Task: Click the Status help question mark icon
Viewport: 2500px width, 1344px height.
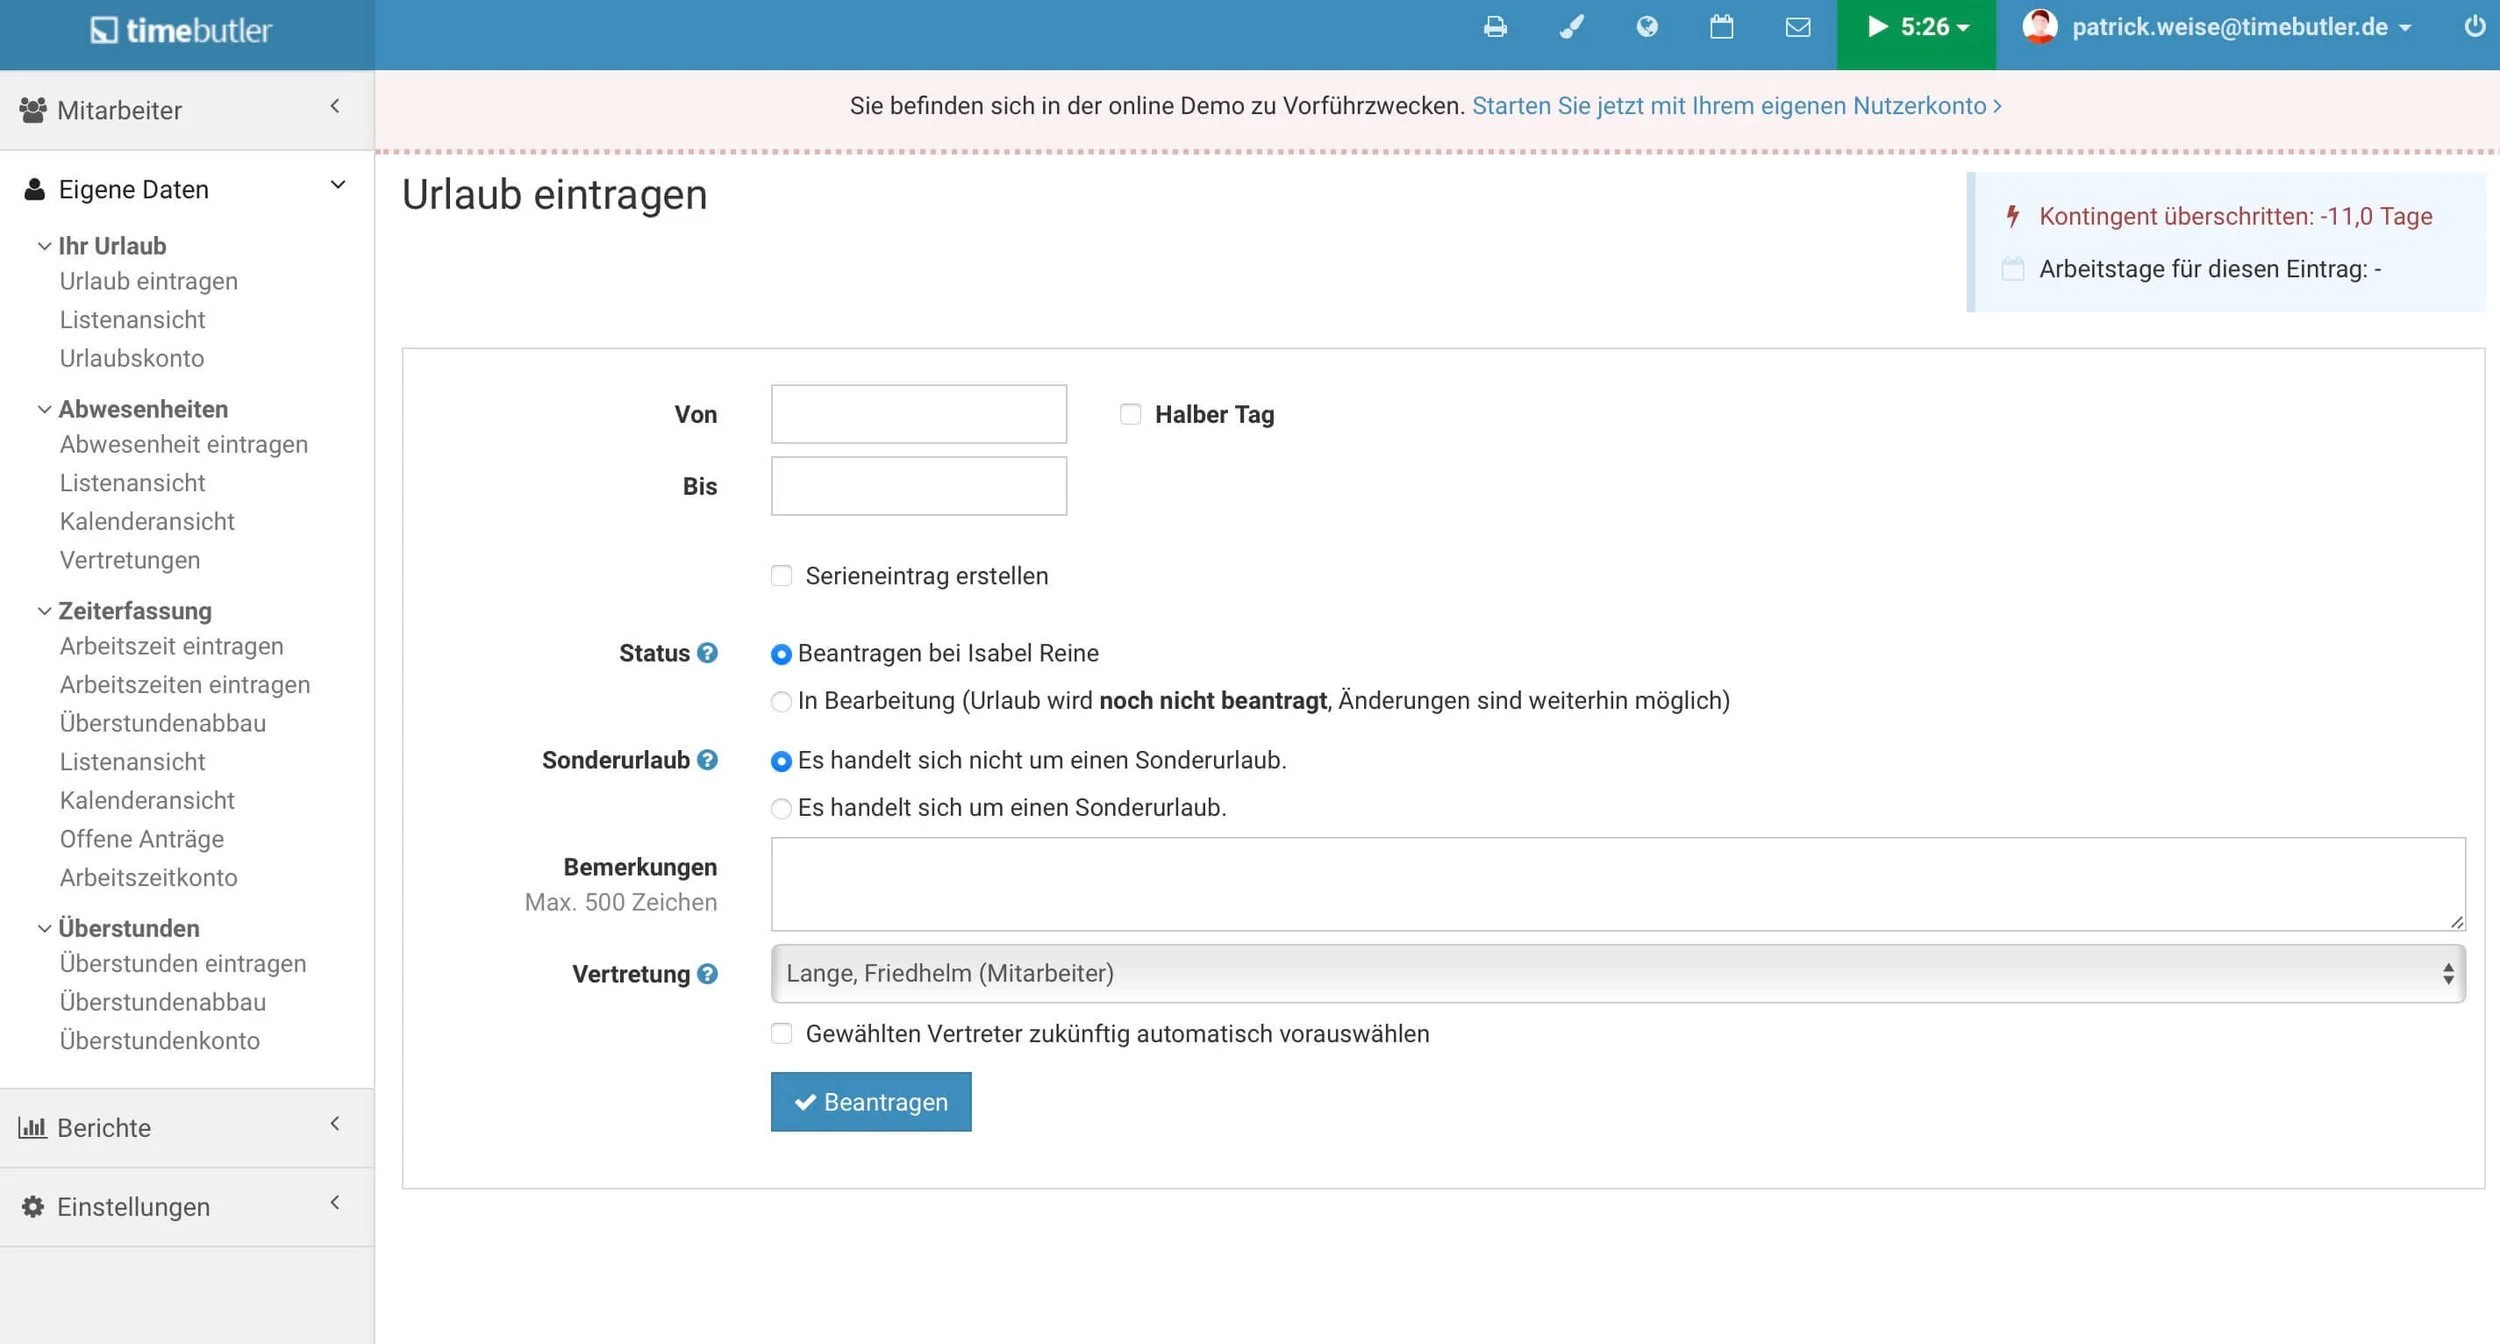Action: click(707, 653)
